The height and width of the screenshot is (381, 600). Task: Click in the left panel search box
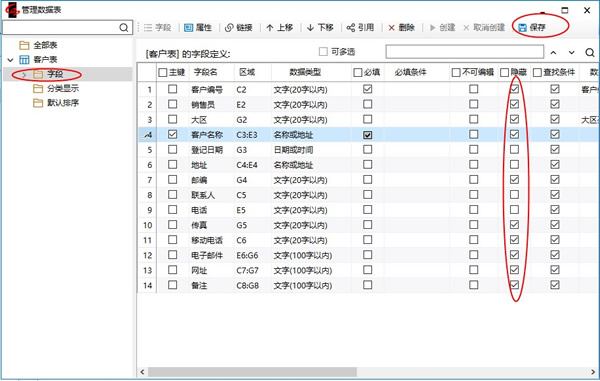coord(61,28)
